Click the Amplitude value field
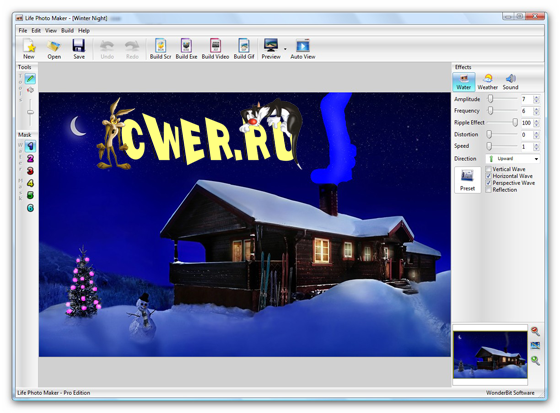Image resolution: width=560 pixels, height=413 pixels. click(526, 99)
